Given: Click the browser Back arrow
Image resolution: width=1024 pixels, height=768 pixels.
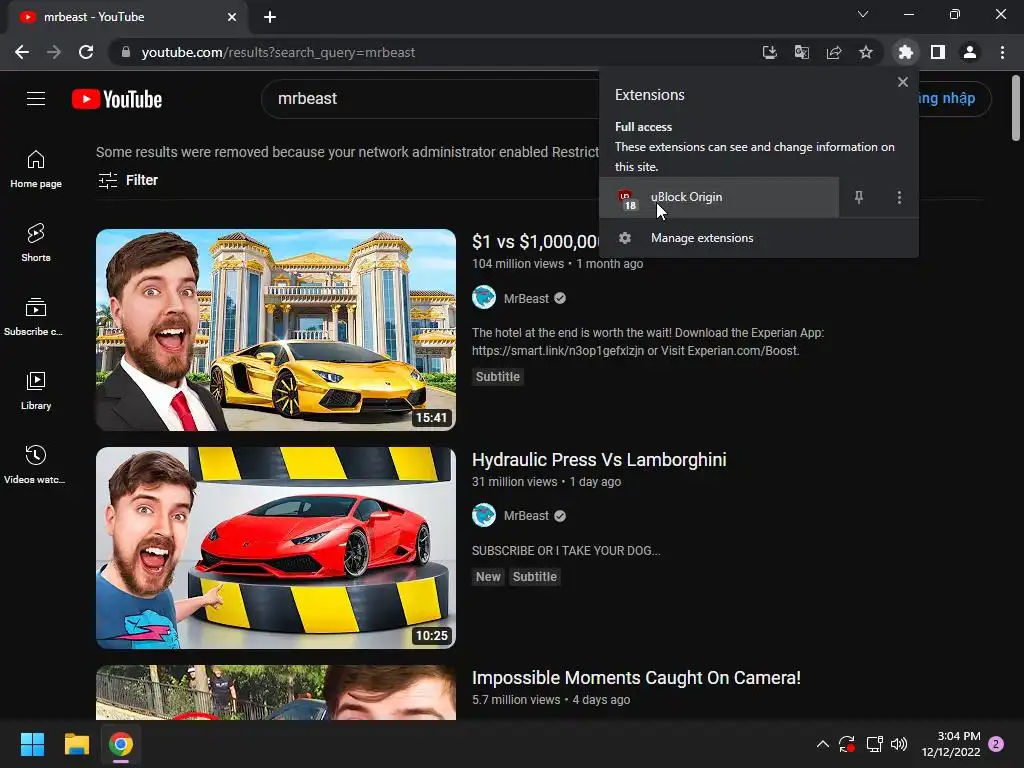Looking at the screenshot, I should click(22, 52).
